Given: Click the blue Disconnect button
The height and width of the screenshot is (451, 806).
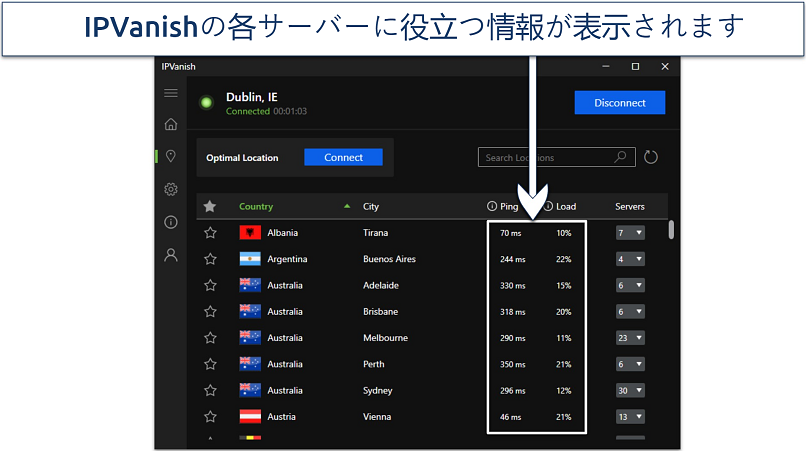Looking at the screenshot, I should coord(619,102).
